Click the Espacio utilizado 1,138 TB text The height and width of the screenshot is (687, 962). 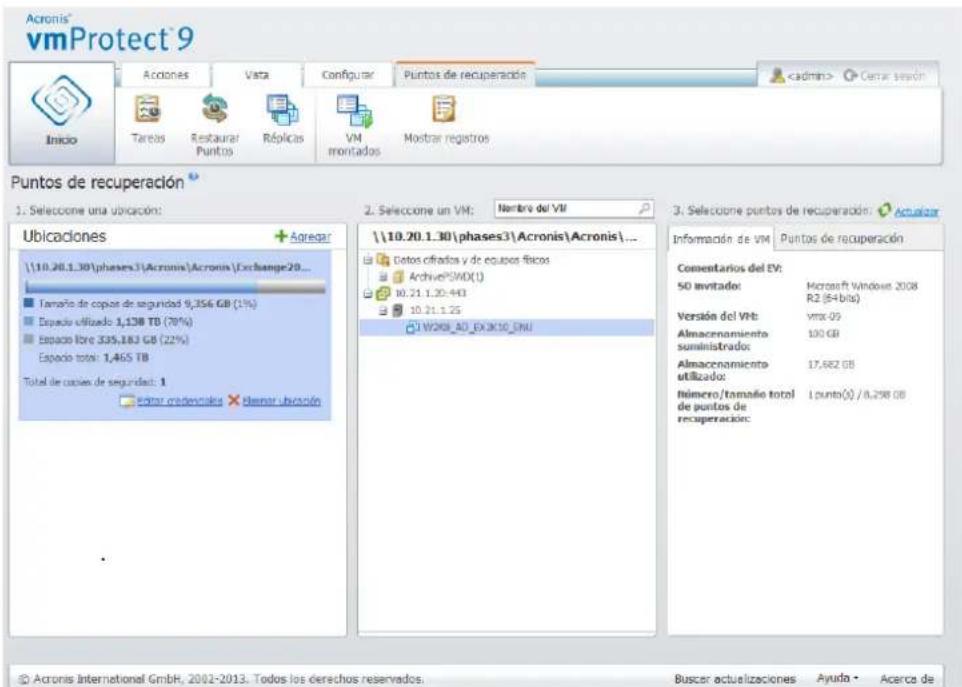click(116, 321)
